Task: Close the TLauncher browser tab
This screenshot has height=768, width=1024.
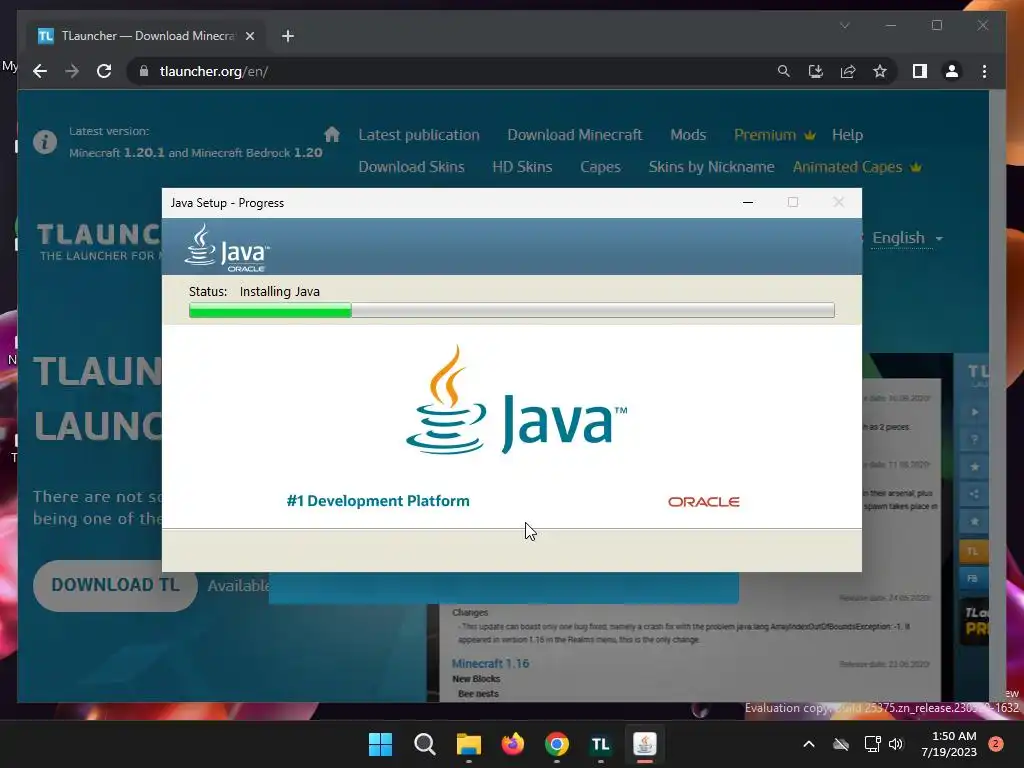Action: tap(249, 36)
